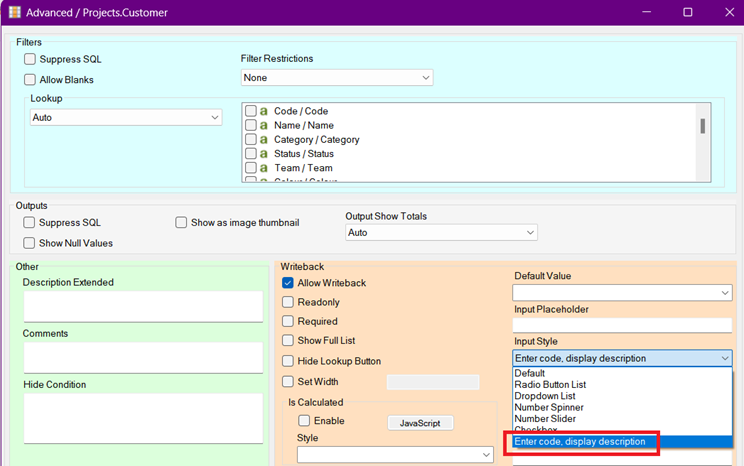The image size is (744, 466).
Task: Click the 'a' icon beside Status / Status
Action: click(263, 154)
